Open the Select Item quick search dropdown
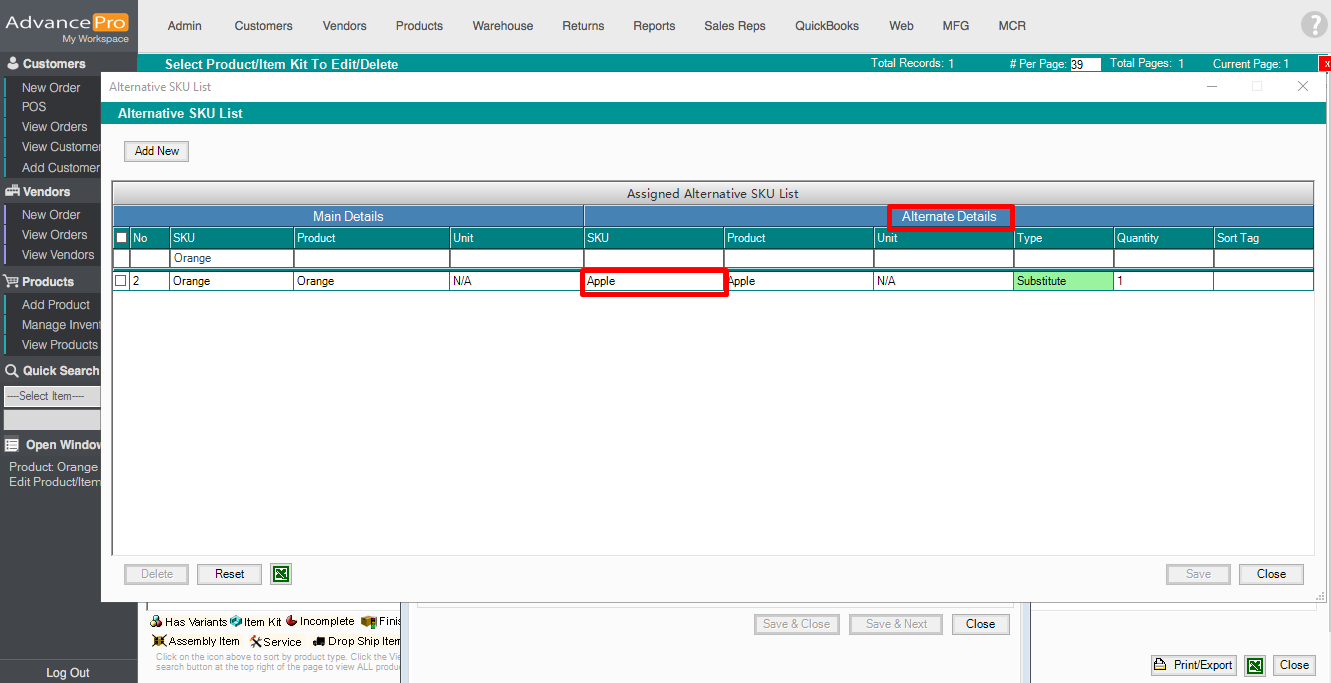This screenshot has height=683, width=1331. click(x=52, y=396)
